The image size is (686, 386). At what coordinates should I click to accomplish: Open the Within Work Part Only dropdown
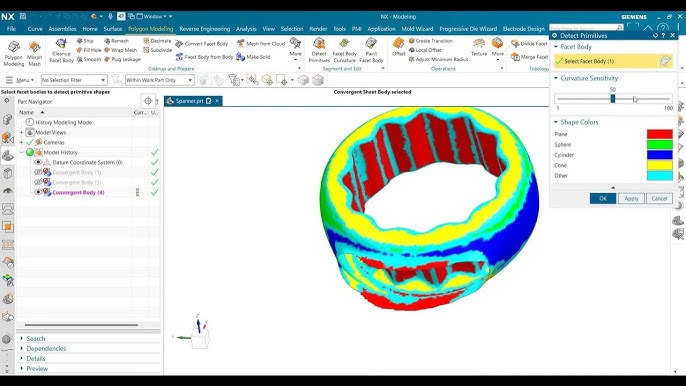click(160, 80)
